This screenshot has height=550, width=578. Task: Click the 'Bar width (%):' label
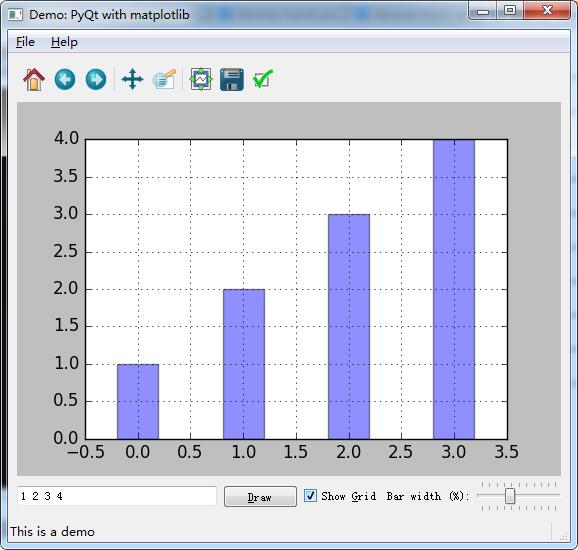click(x=428, y=496)
